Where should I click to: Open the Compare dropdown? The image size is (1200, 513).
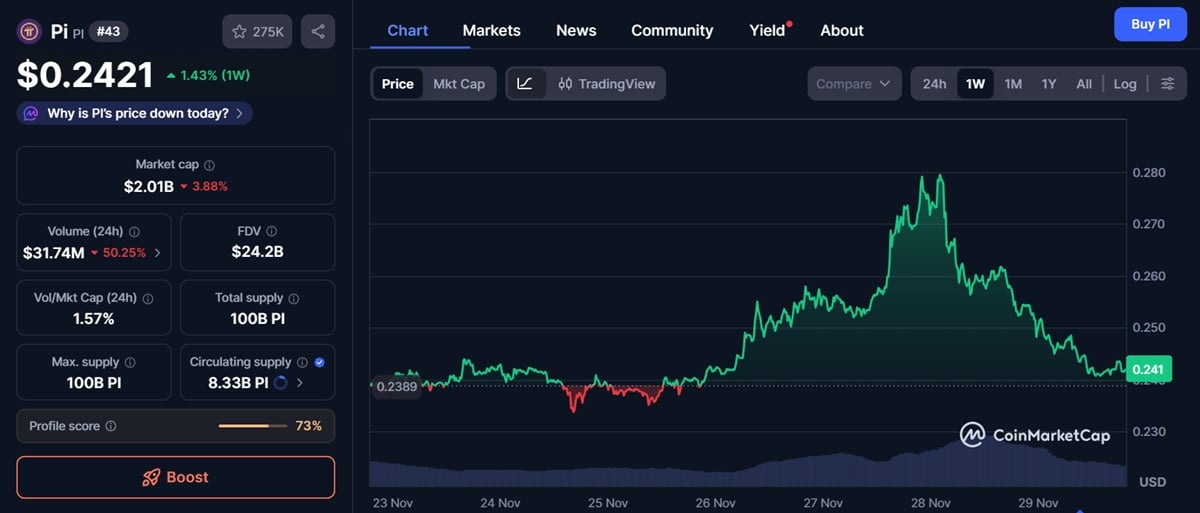coord(854,84)
